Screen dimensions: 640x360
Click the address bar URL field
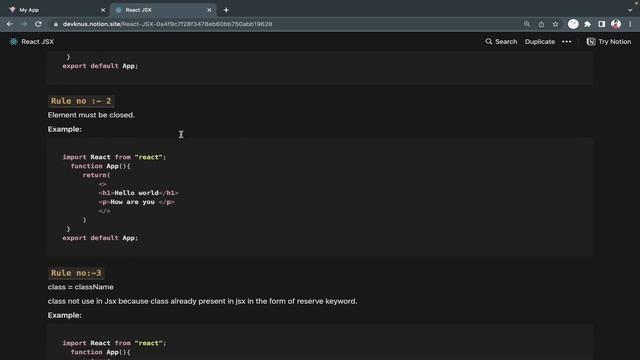(286, 24)
